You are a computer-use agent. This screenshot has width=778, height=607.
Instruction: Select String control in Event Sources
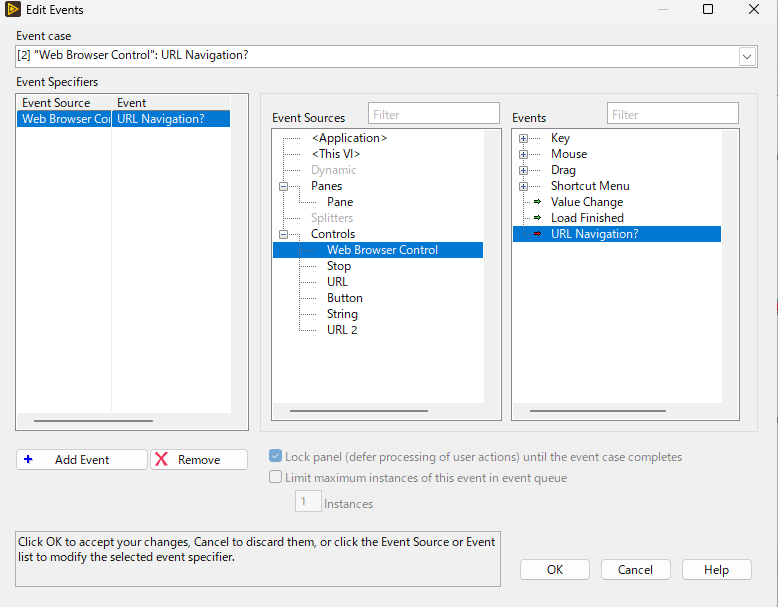[x=342, y=314]
